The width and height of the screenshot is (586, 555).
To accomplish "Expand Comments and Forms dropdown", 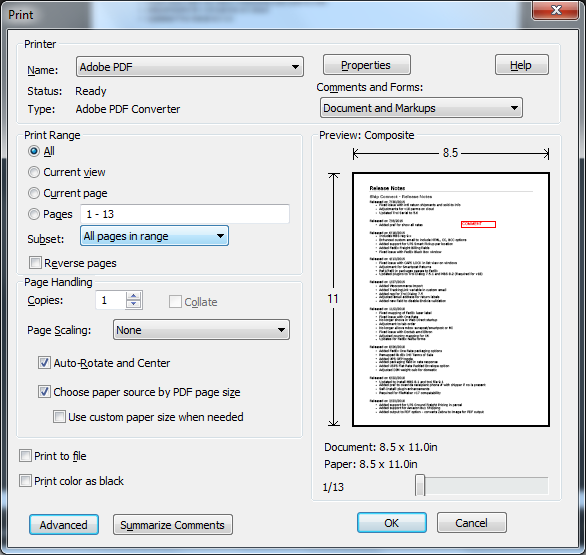I will pyautogui.click(x=421, y=108).
